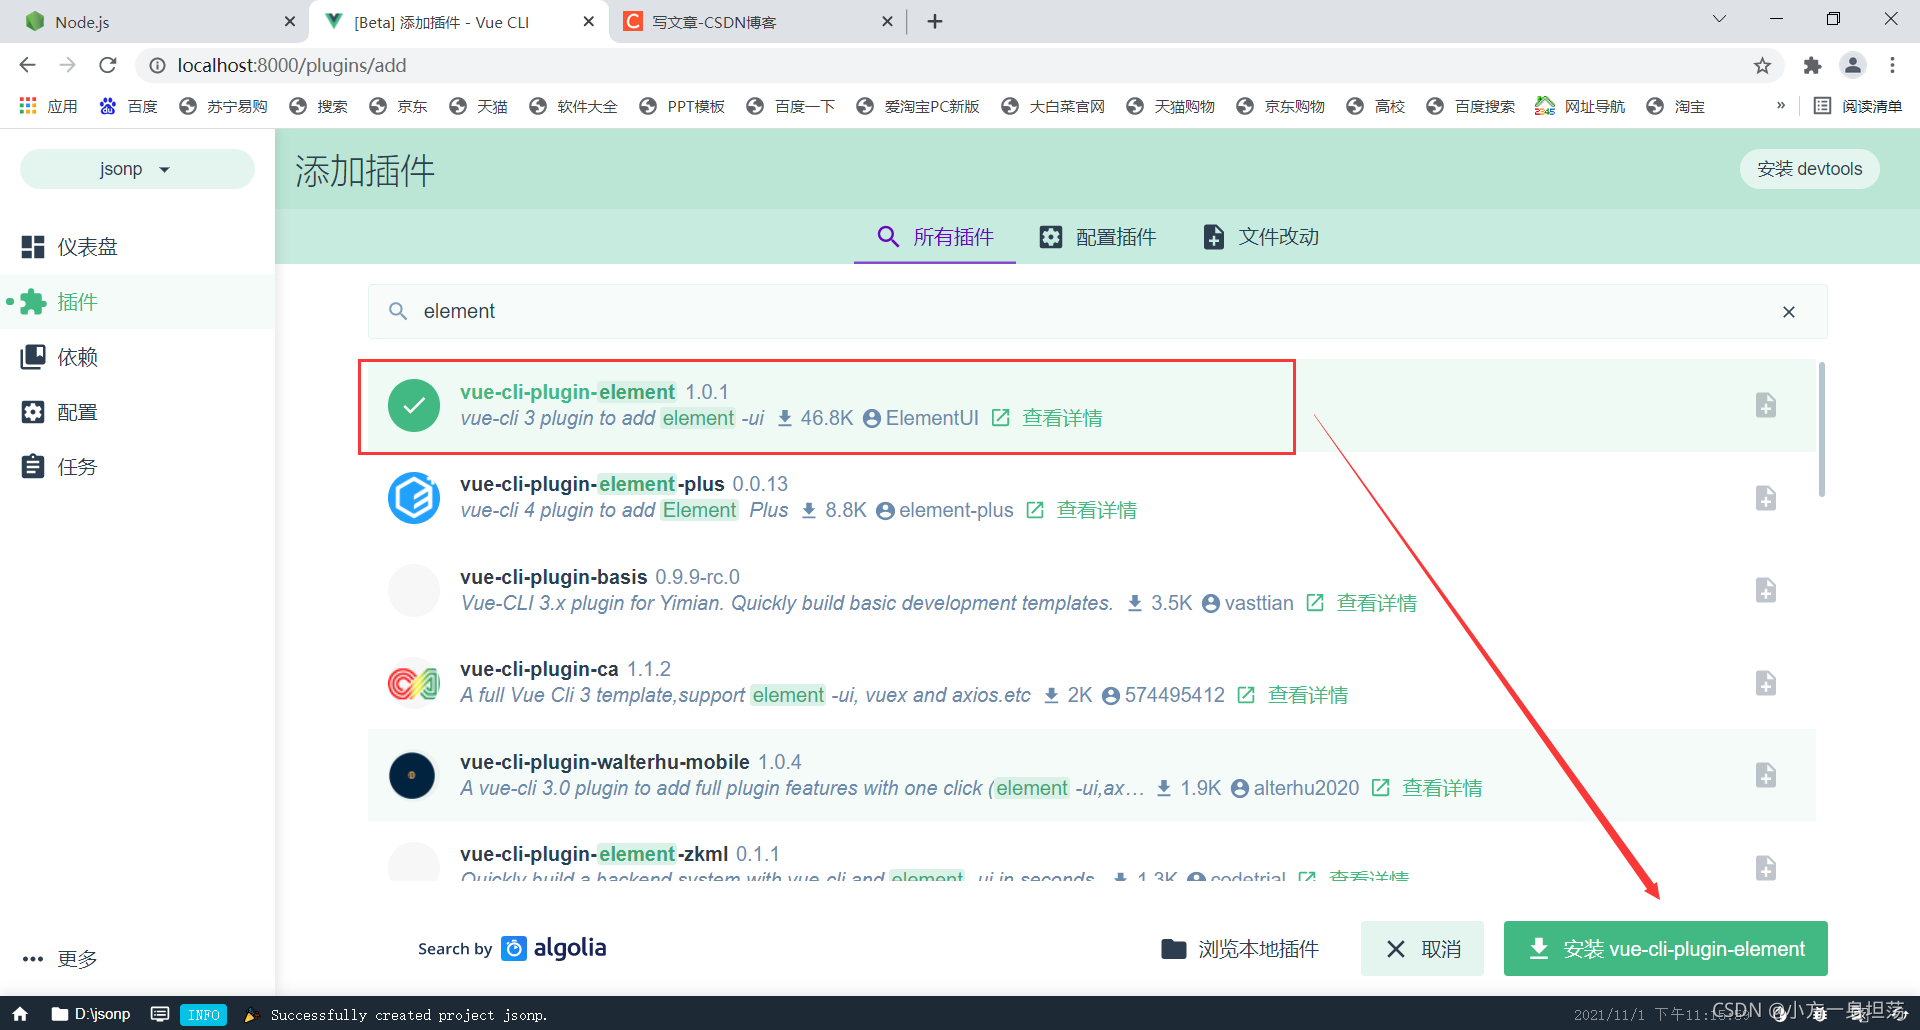Open 网址导航 bookmark
The height and width of the screenshot is (1030, 1920).
click(x=1581, y=106)
